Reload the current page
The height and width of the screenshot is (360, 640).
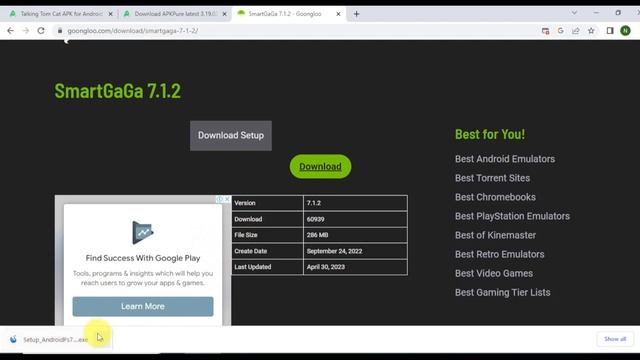[41, 31]
